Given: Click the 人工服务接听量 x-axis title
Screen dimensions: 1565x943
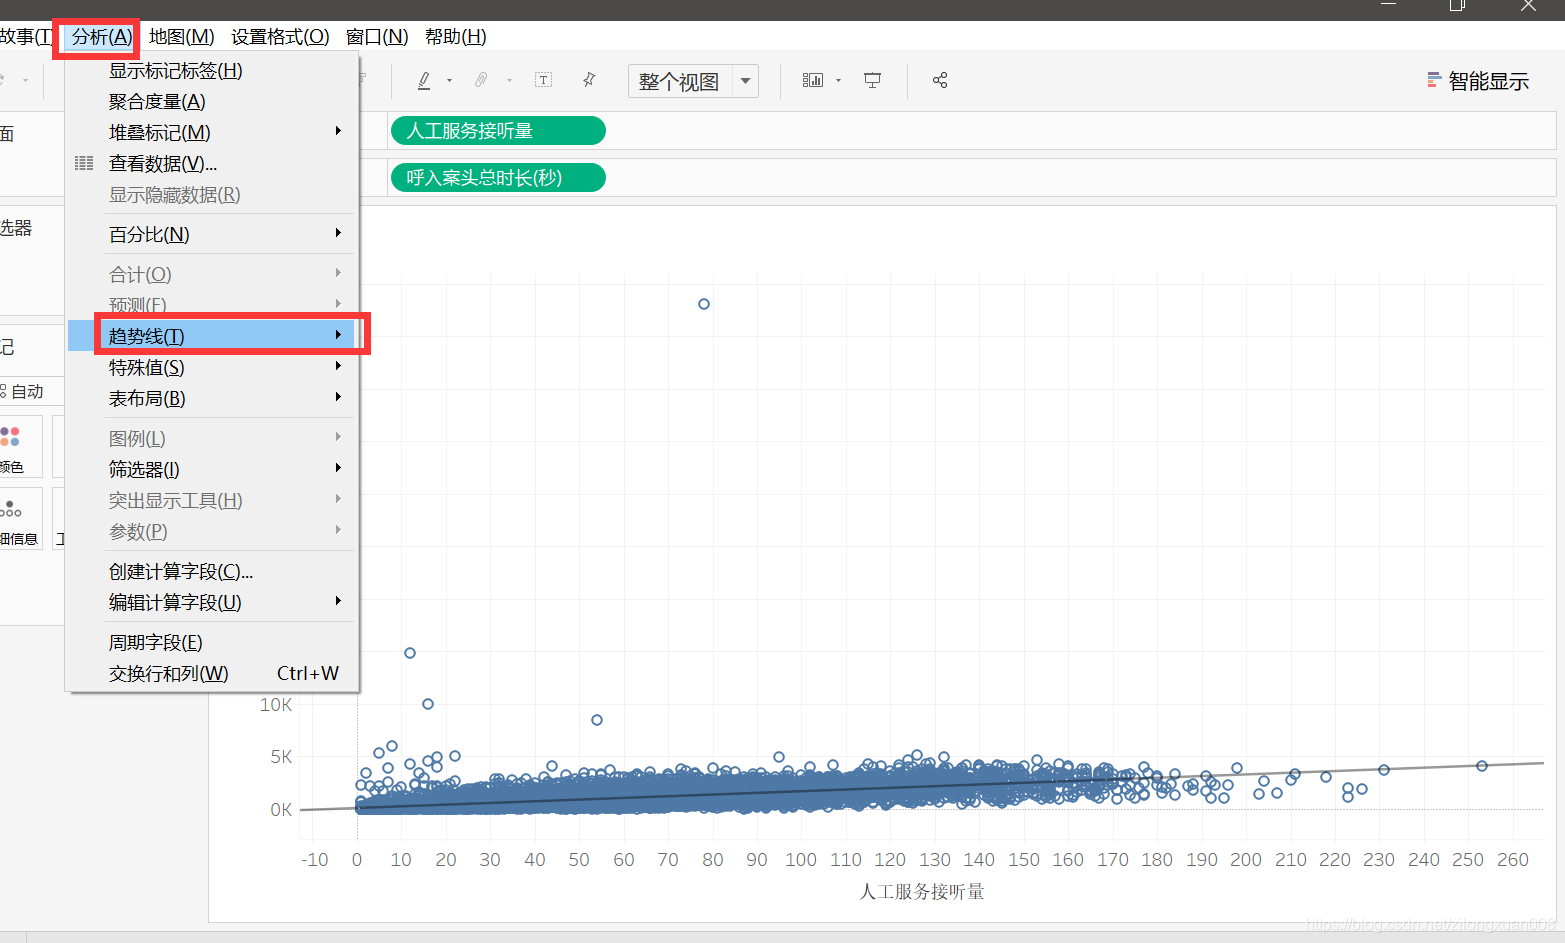Looking at the screenshot, I should [922, 891].
